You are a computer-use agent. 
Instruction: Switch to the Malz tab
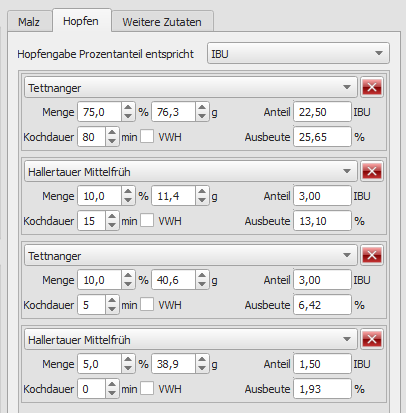coord(29,22)
